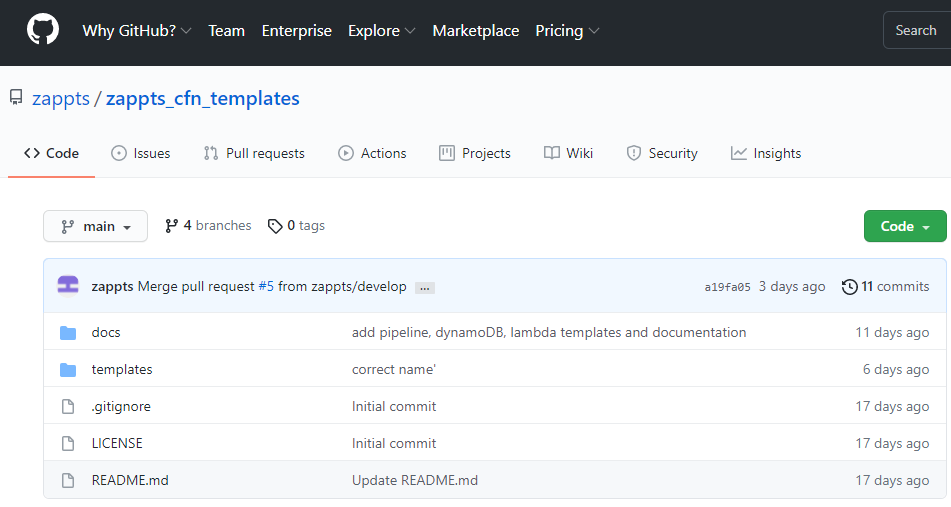The width and height of the screenshot is (951, 507).
Task: Go to Marketplace in the top navigation
Action: (476, 30)
